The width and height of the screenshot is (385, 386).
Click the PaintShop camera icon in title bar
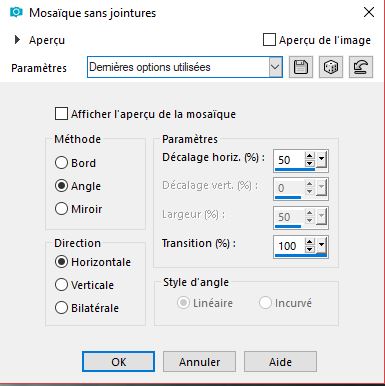tap(16, 13)
